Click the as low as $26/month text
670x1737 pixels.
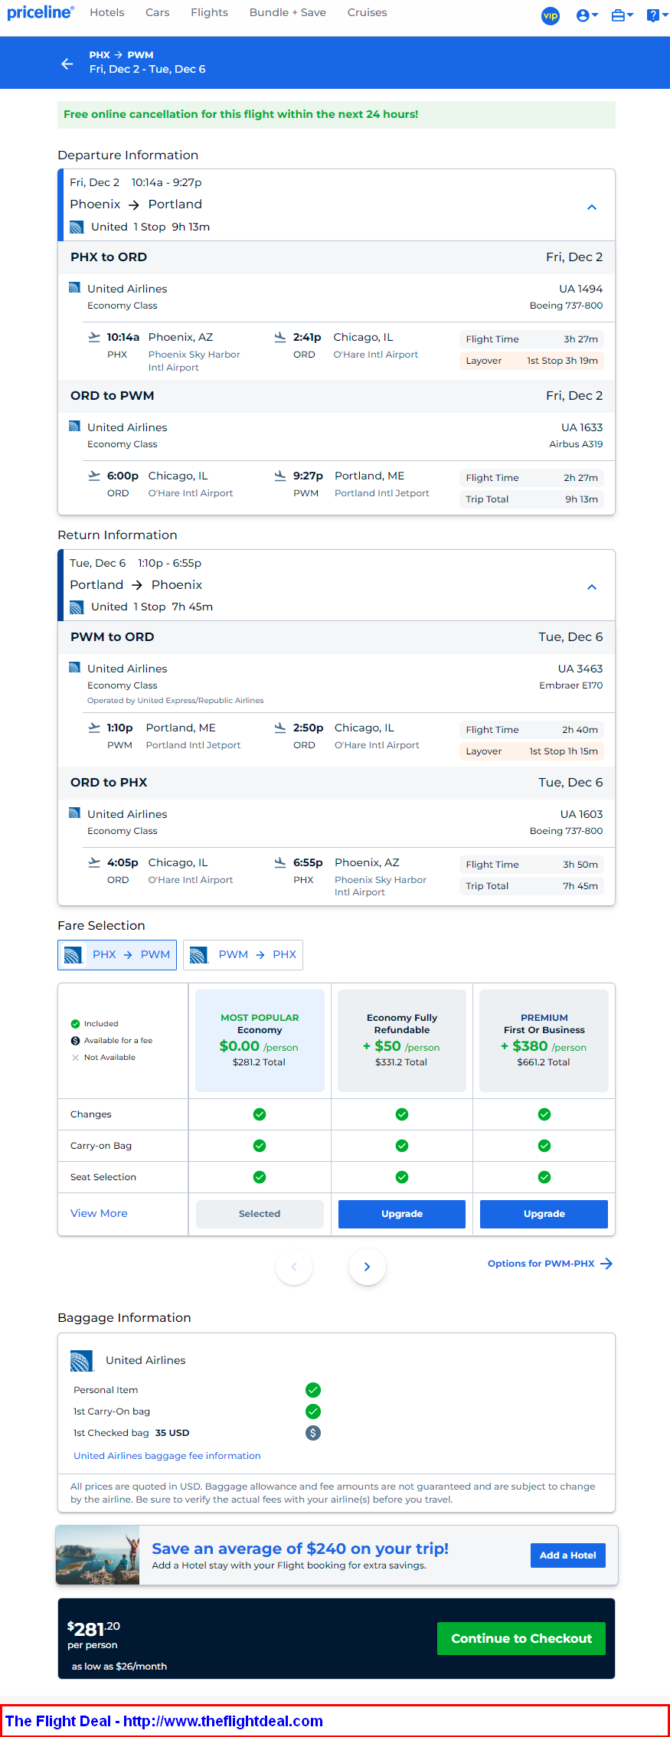click(x=119, y=1666)
